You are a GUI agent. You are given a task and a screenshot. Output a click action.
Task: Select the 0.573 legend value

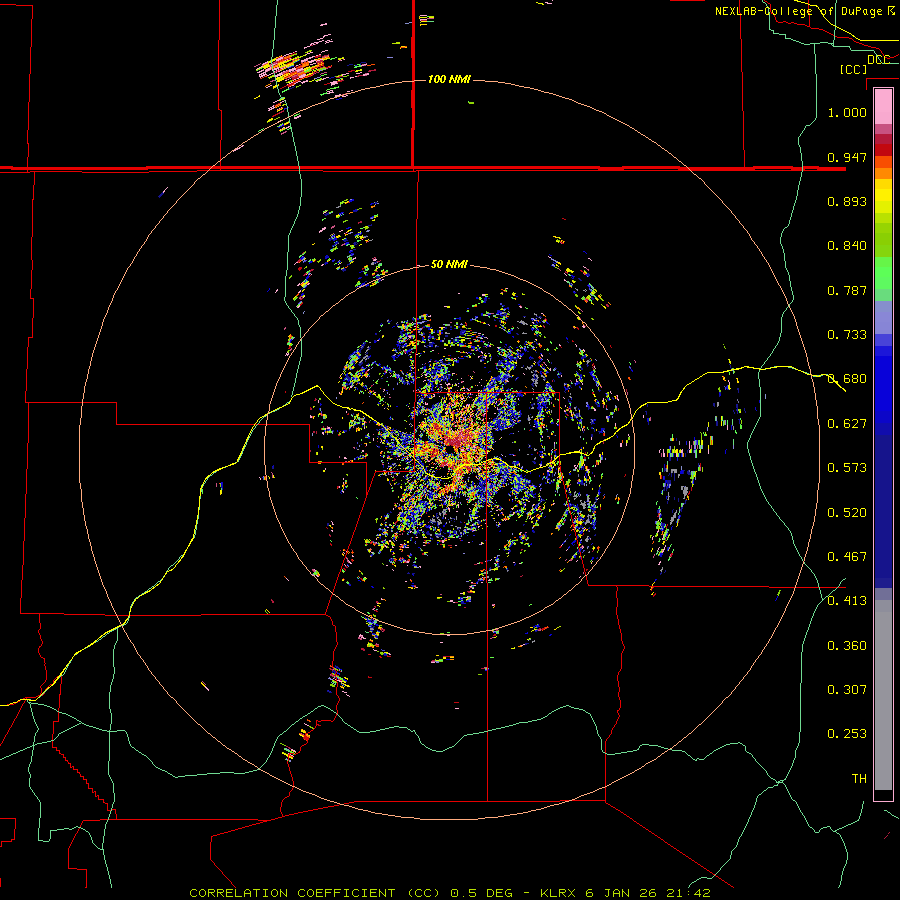847,468
